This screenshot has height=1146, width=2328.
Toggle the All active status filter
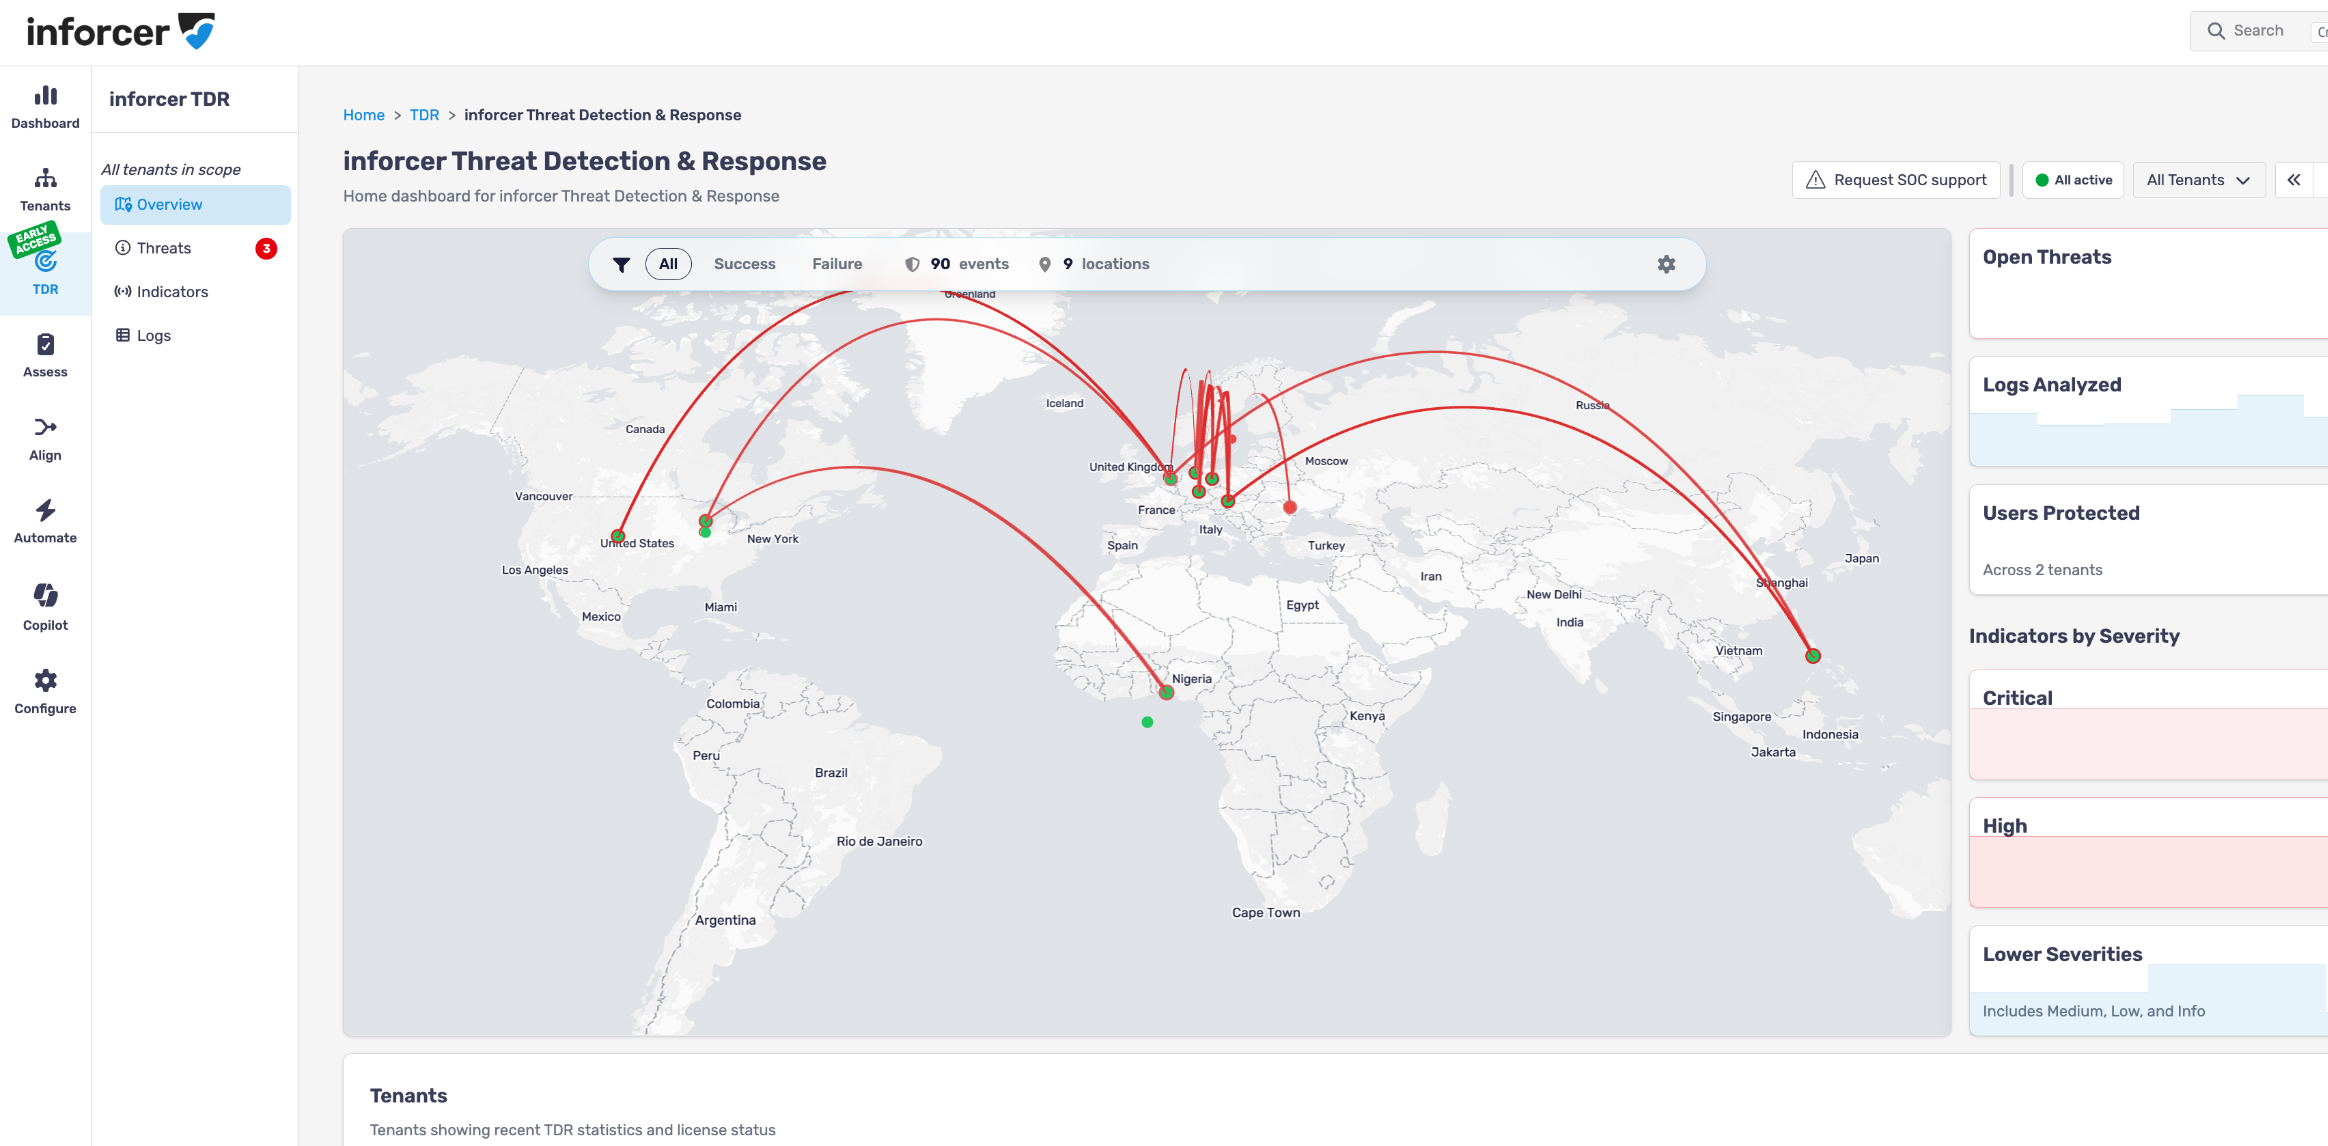point(2073,180)
